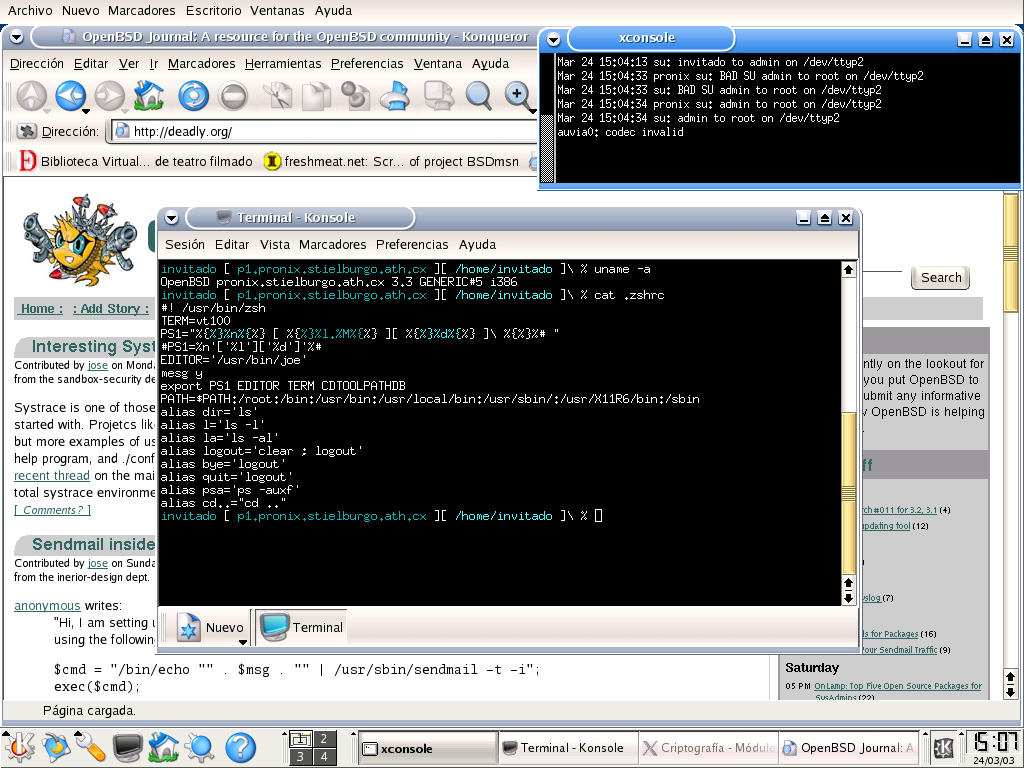Image resolution: width=1024 pixels, height=768 pixels.
Task: Expand the Back button history dropdown arrow
Action: [x=84, y=111]
